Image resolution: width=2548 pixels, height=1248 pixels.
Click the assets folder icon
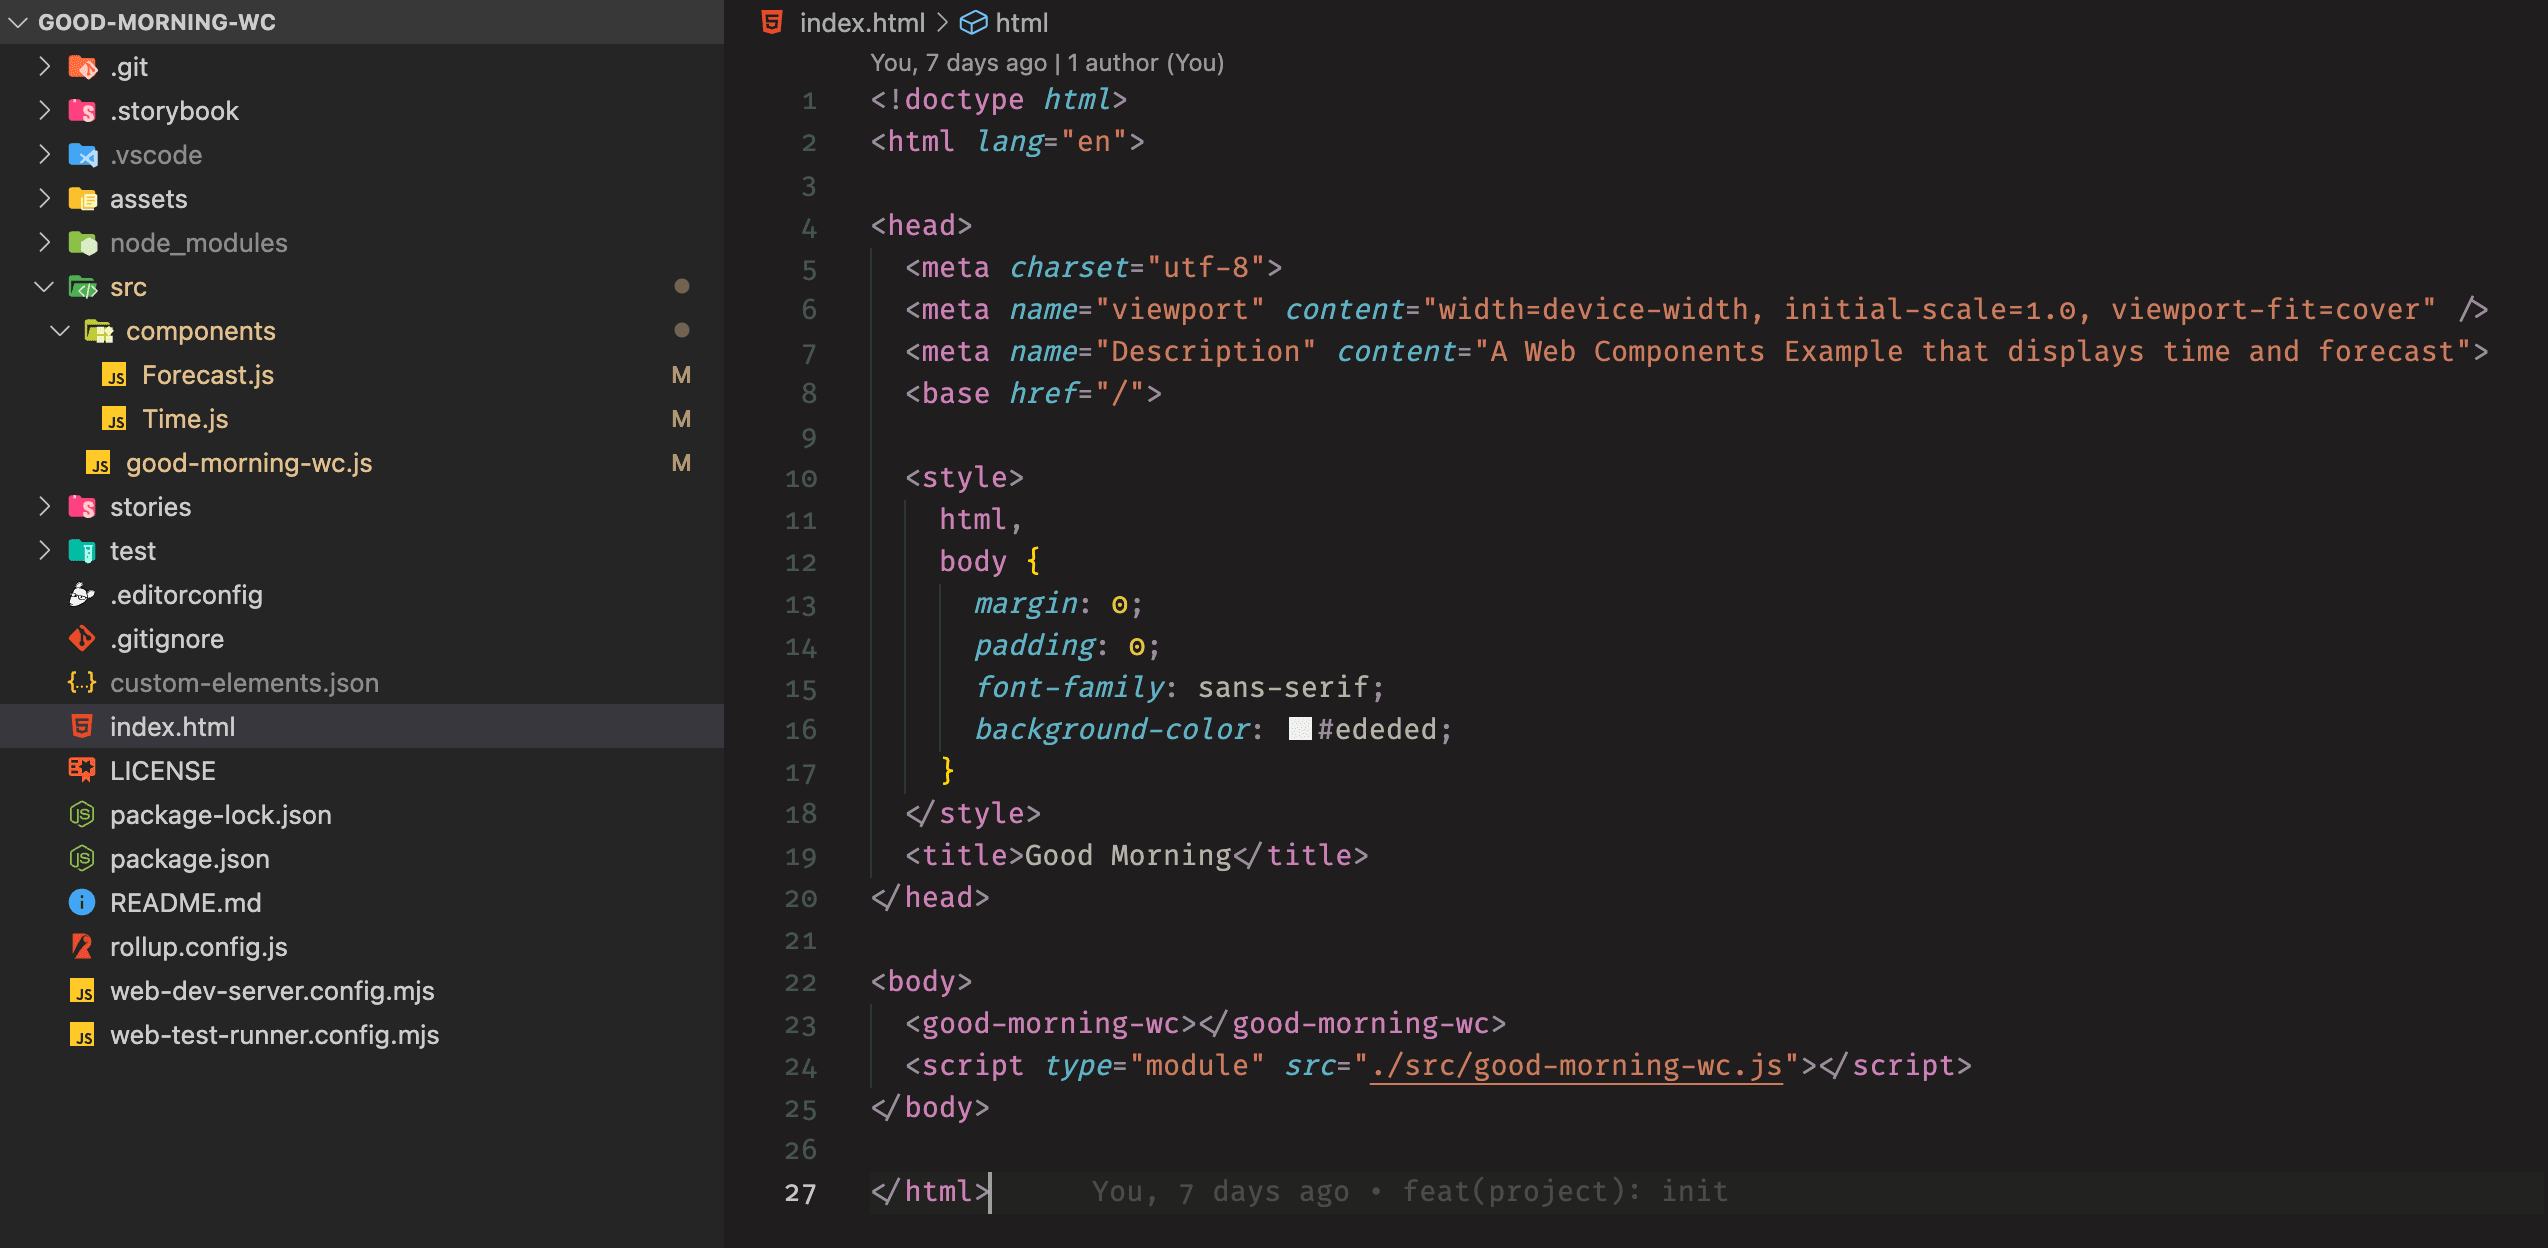point(82,199)
